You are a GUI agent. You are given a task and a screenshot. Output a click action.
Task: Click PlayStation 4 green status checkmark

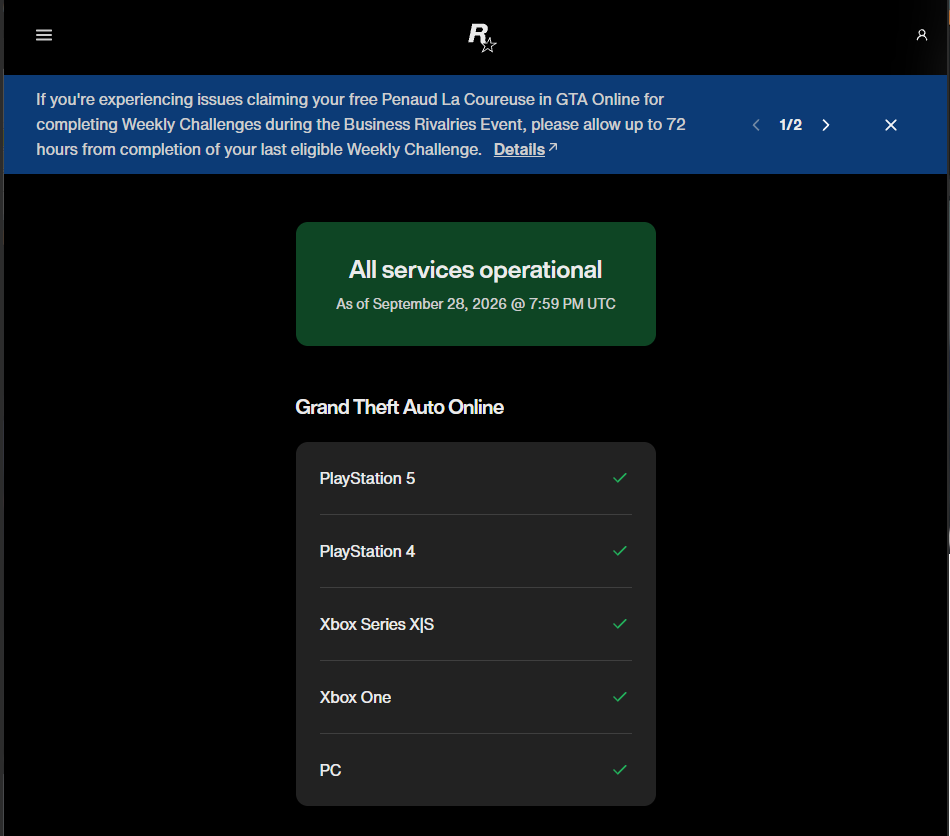point(620,551)
